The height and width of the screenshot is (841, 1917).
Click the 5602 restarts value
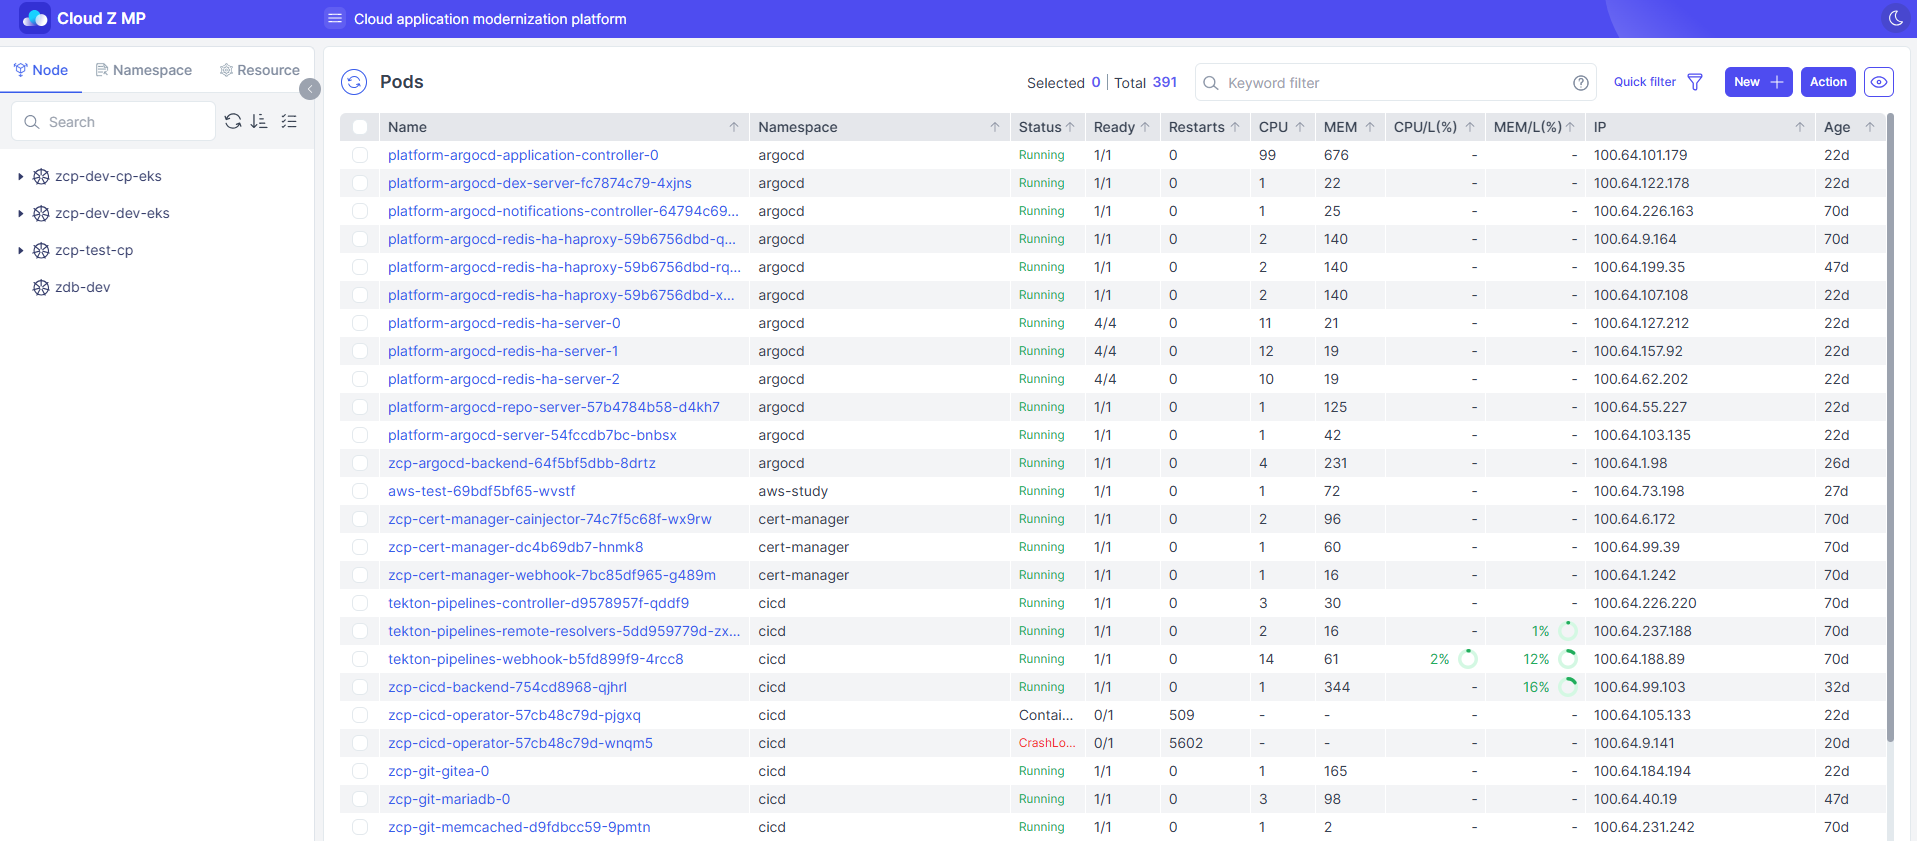pyautogui.click(x=1186, y=743)
